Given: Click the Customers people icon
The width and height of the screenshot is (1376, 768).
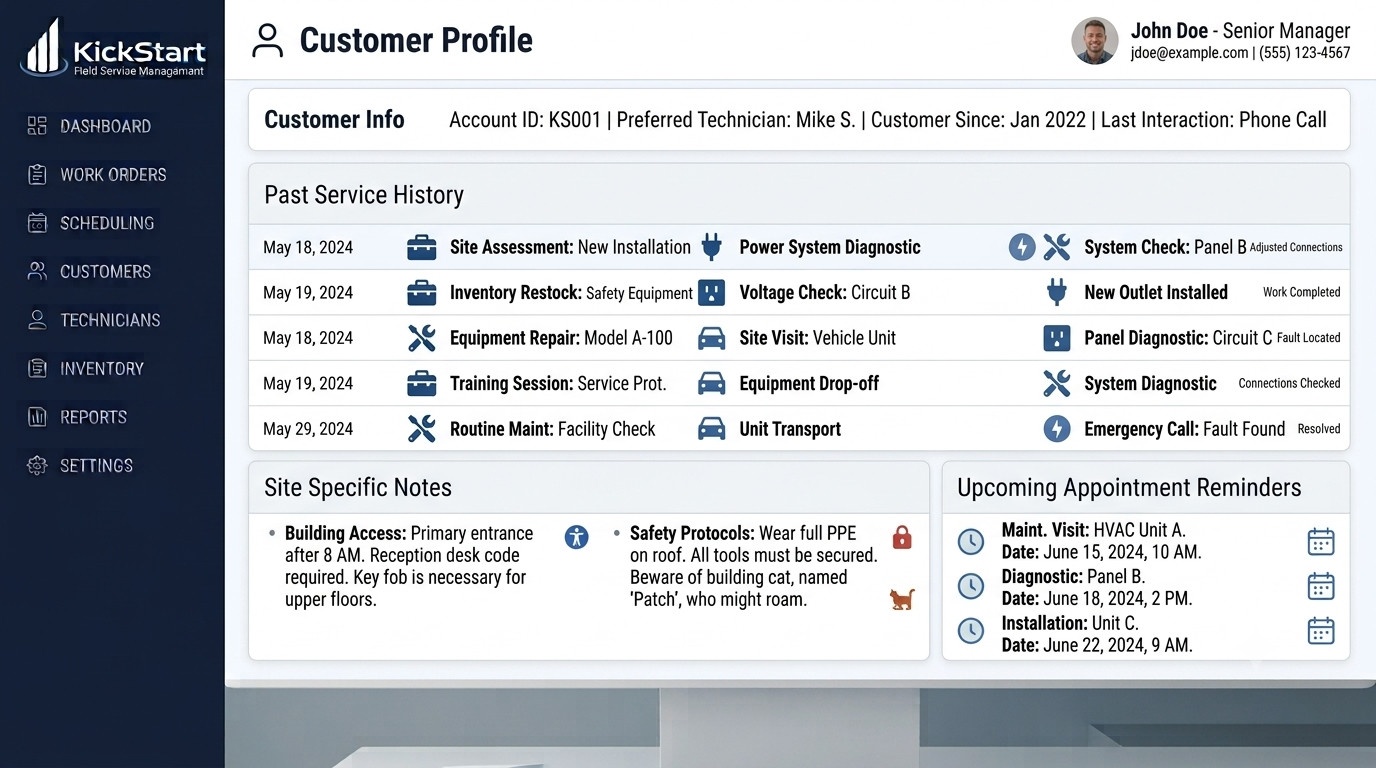Looking at the screenshot, I should point(37,271).
